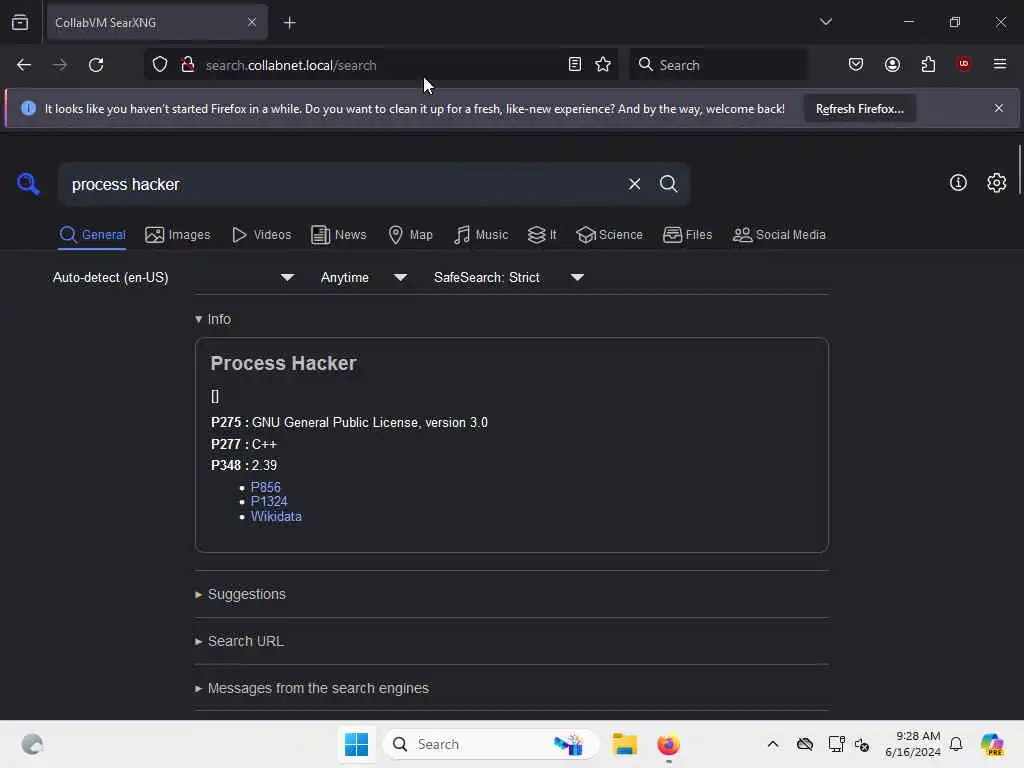Screen dimensions: 1024x768
Task: Switch to the Files category tab
Action: 687,235
